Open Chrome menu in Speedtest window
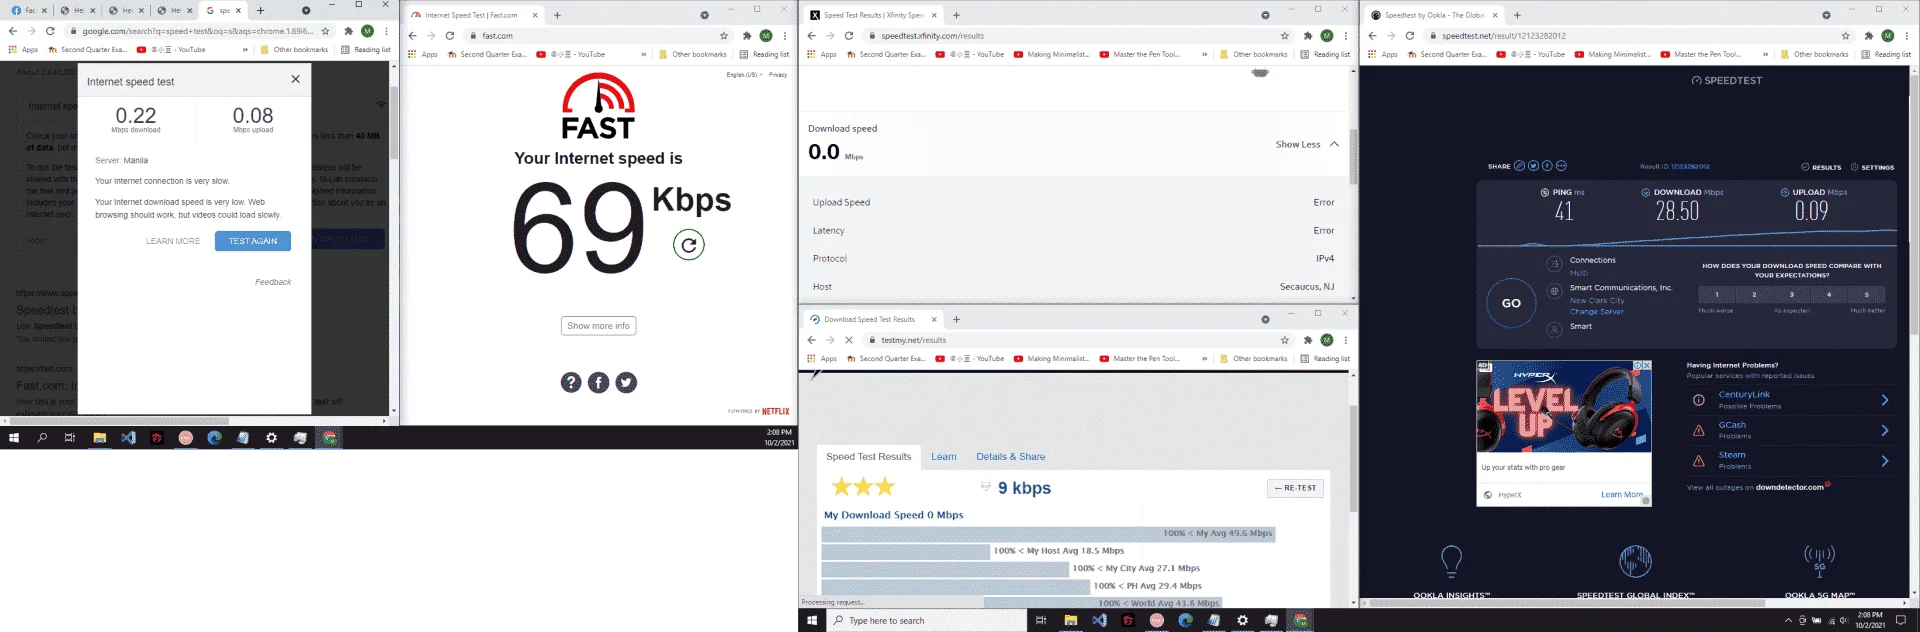This screenshot has height=632, width=1920. (1907, 35)
